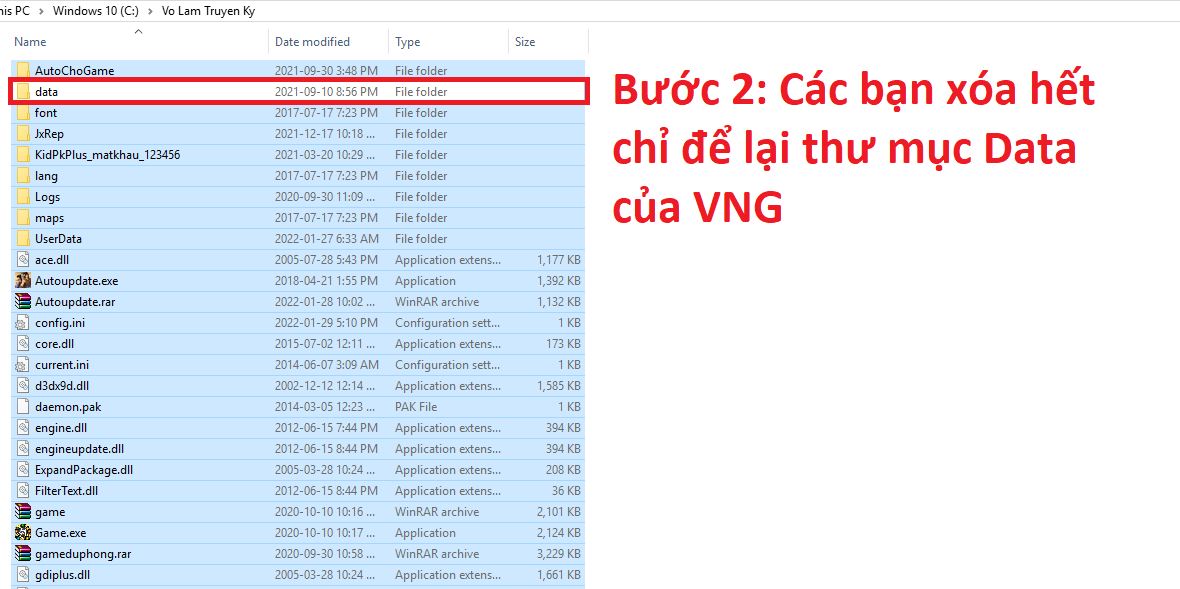
Task: Select the KidPkPlus_matkhau_123456 folder name
Action: click(x=107, y=155)
